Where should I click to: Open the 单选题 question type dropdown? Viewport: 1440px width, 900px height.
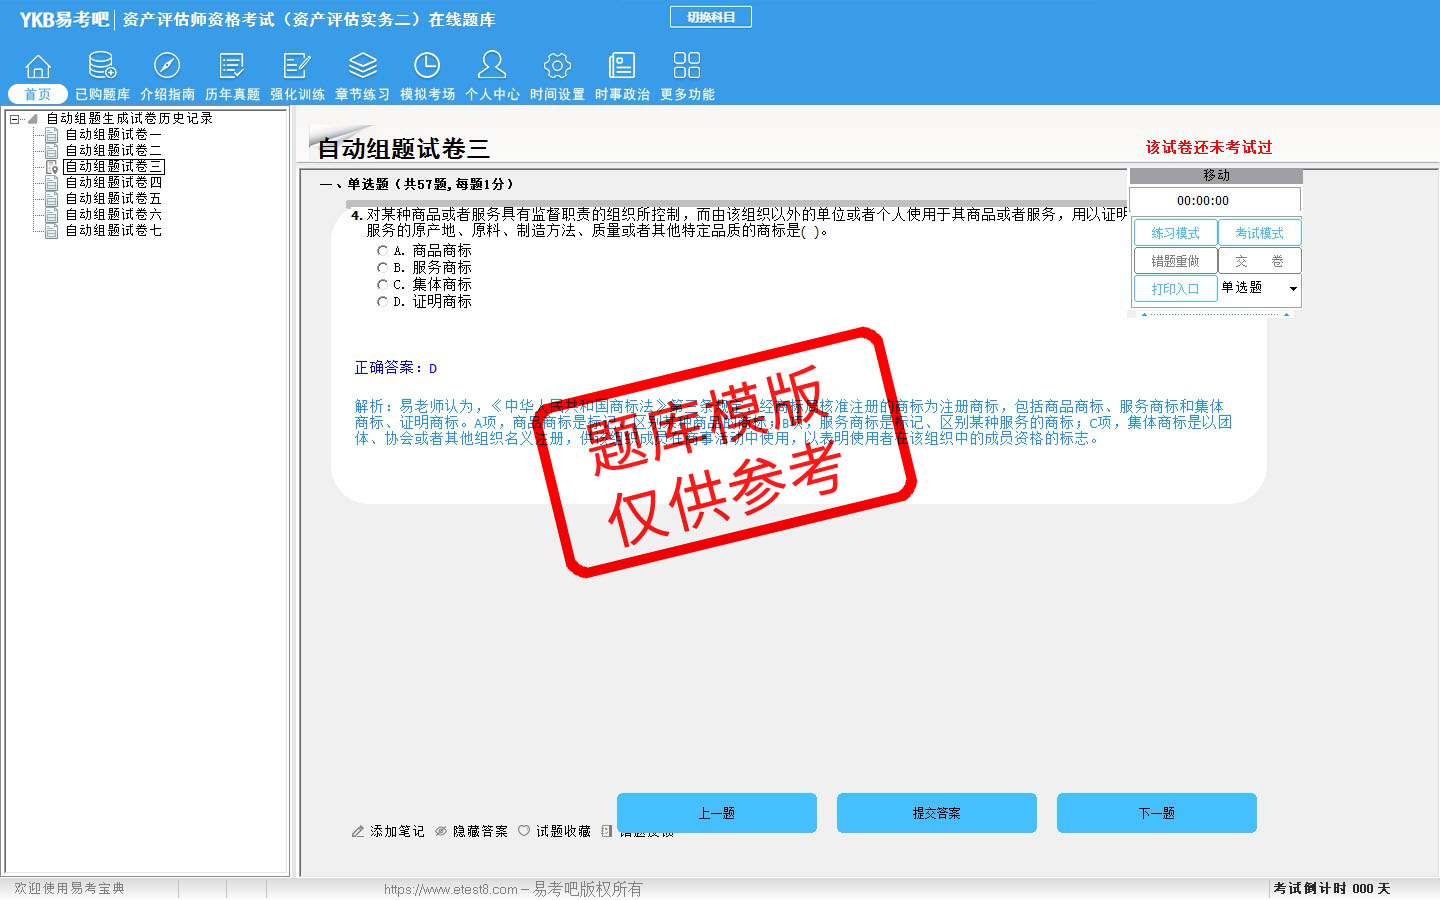click(x=1292, y=289)
